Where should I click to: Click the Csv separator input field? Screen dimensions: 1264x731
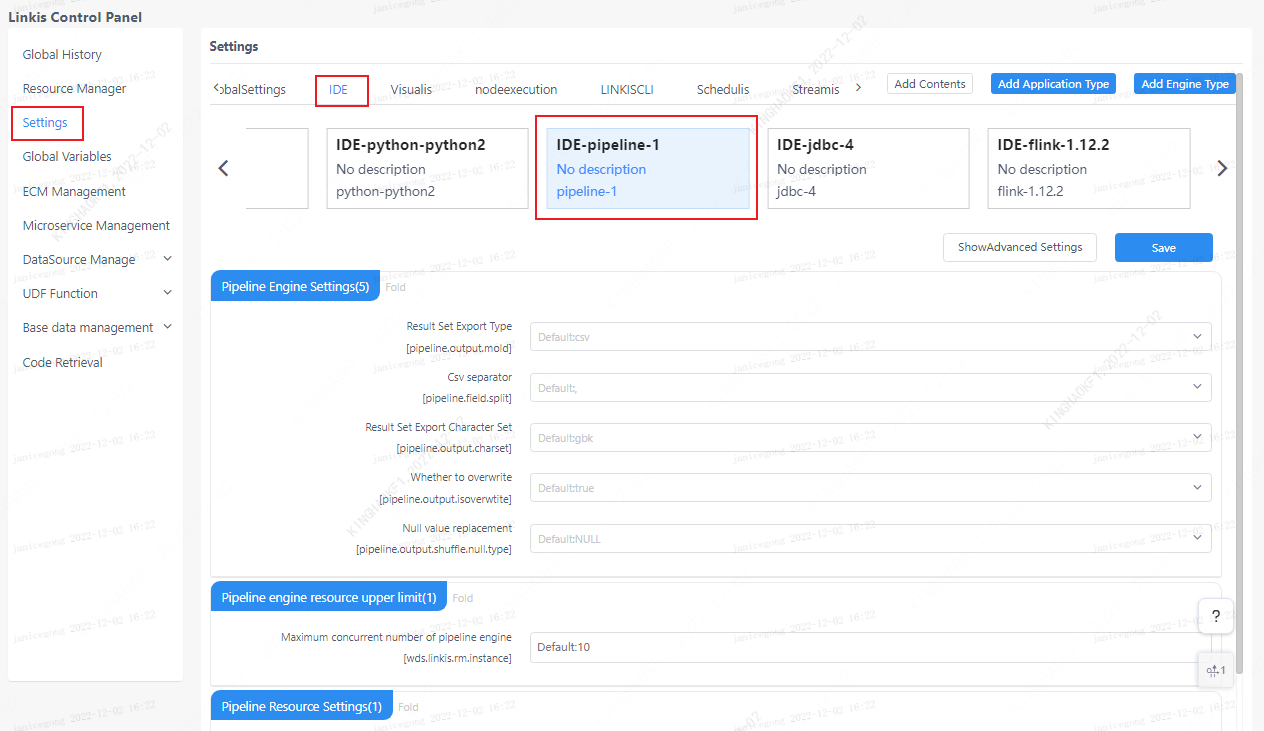(x=869, y=388)
